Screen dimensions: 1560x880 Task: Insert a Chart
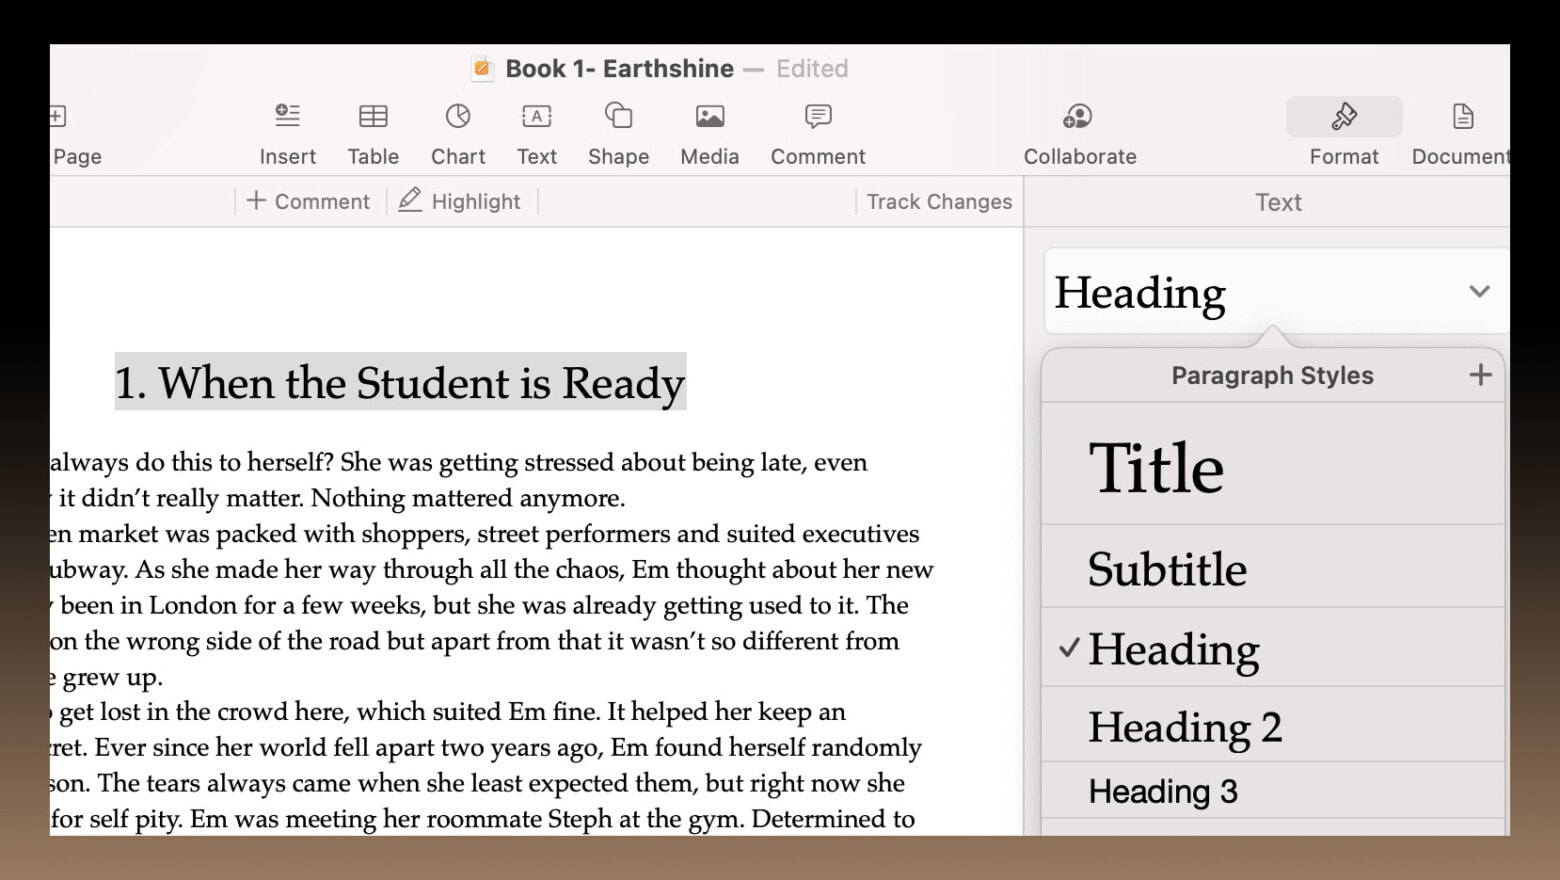tap(458, 132)
